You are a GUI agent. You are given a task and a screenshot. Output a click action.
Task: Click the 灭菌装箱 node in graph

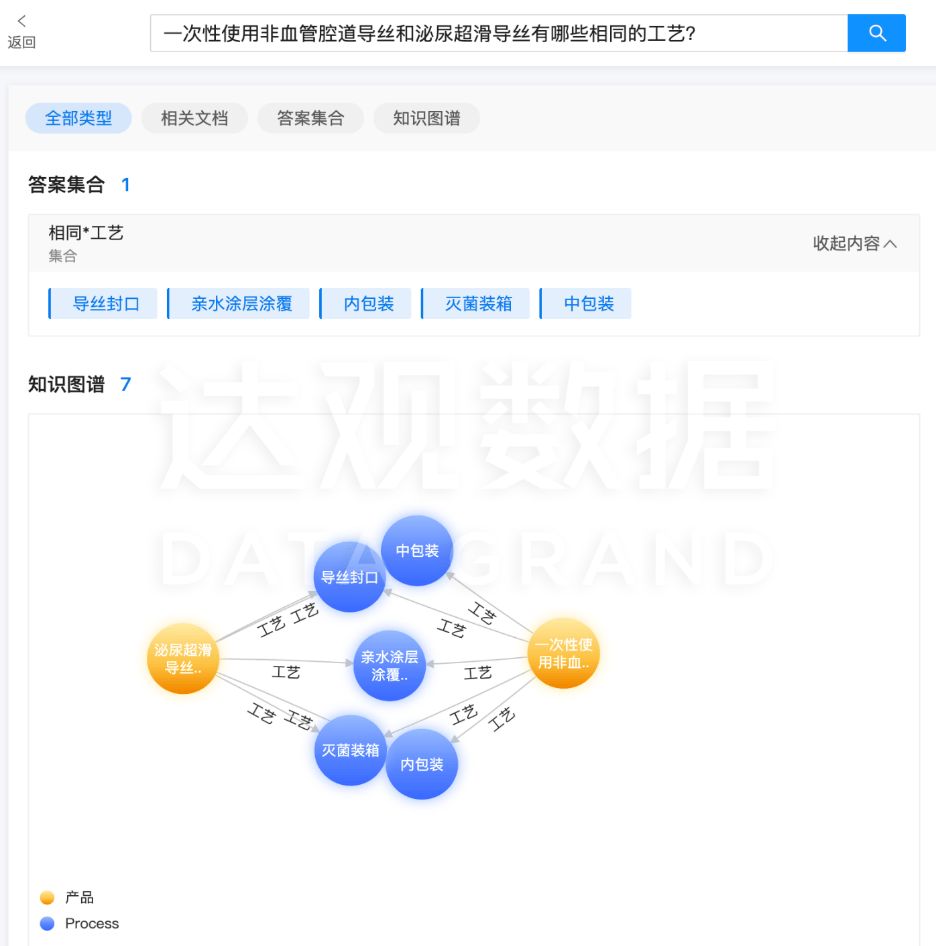tap(349, 750)
